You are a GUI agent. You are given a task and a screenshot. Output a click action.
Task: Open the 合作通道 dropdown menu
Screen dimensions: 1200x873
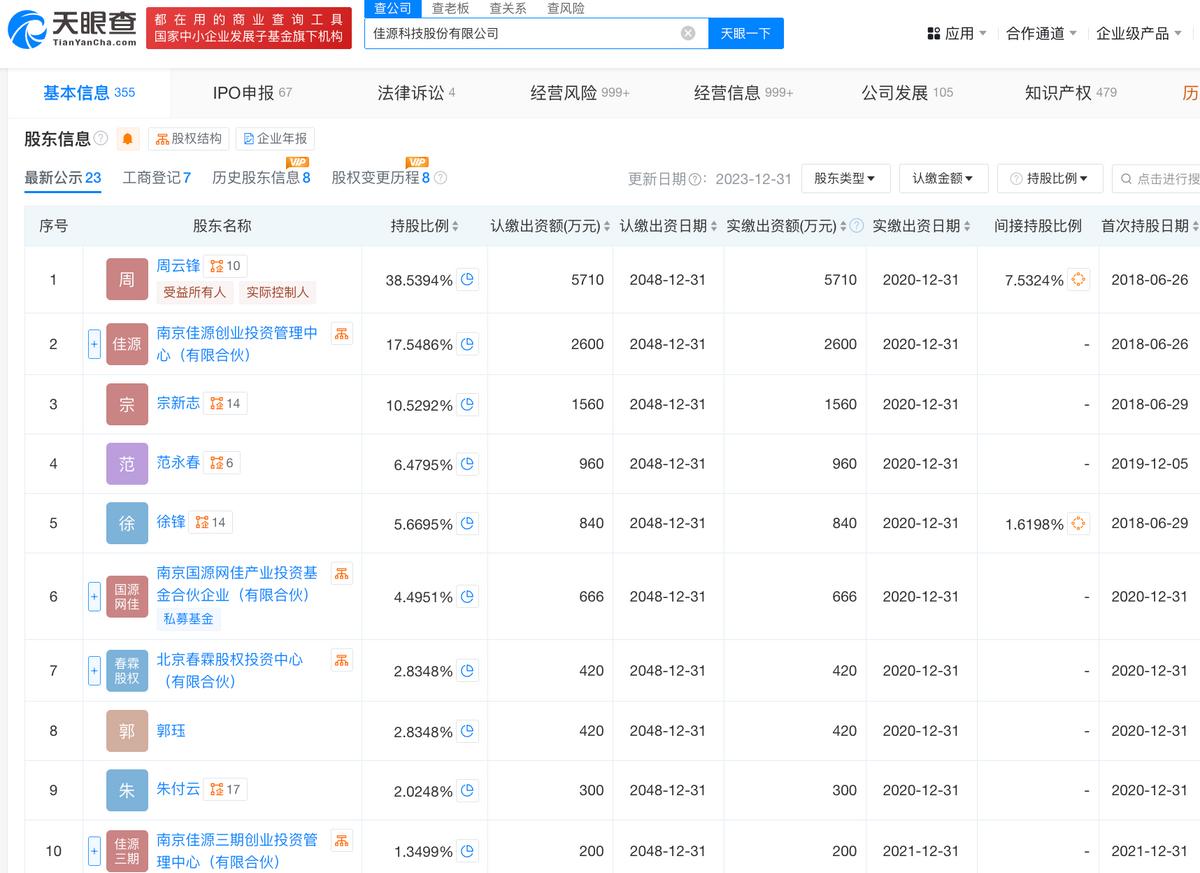1041,33
